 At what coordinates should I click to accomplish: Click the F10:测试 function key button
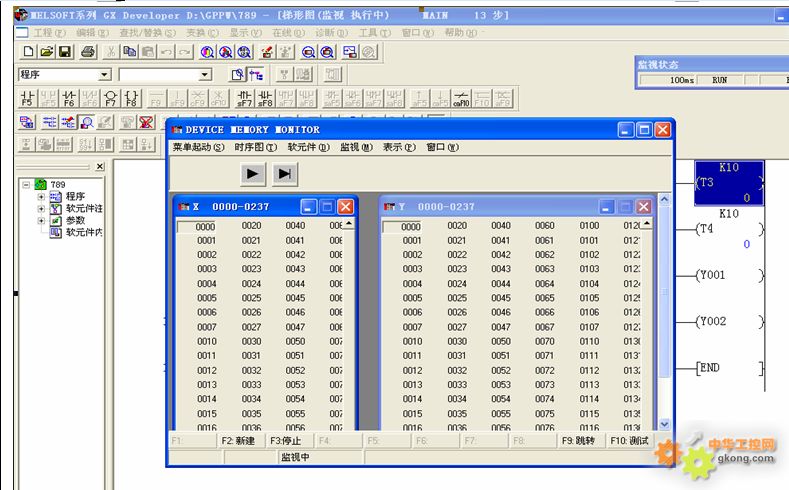point(630,441)
